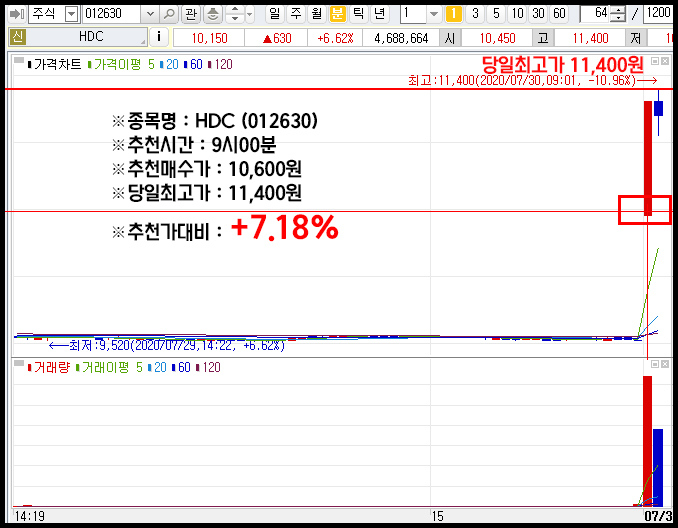Switch chart to monthly 월 period
Image resolution: width=678 pixels, height=528 pixels.
pos(317,14)
